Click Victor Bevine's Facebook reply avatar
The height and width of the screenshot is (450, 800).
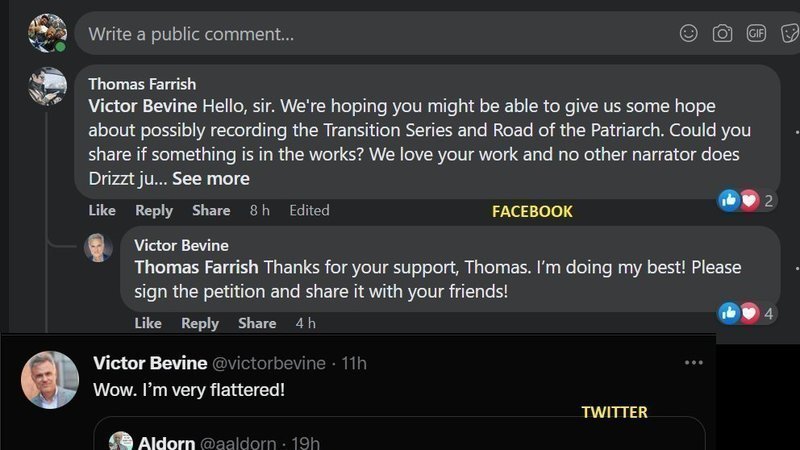98,247
